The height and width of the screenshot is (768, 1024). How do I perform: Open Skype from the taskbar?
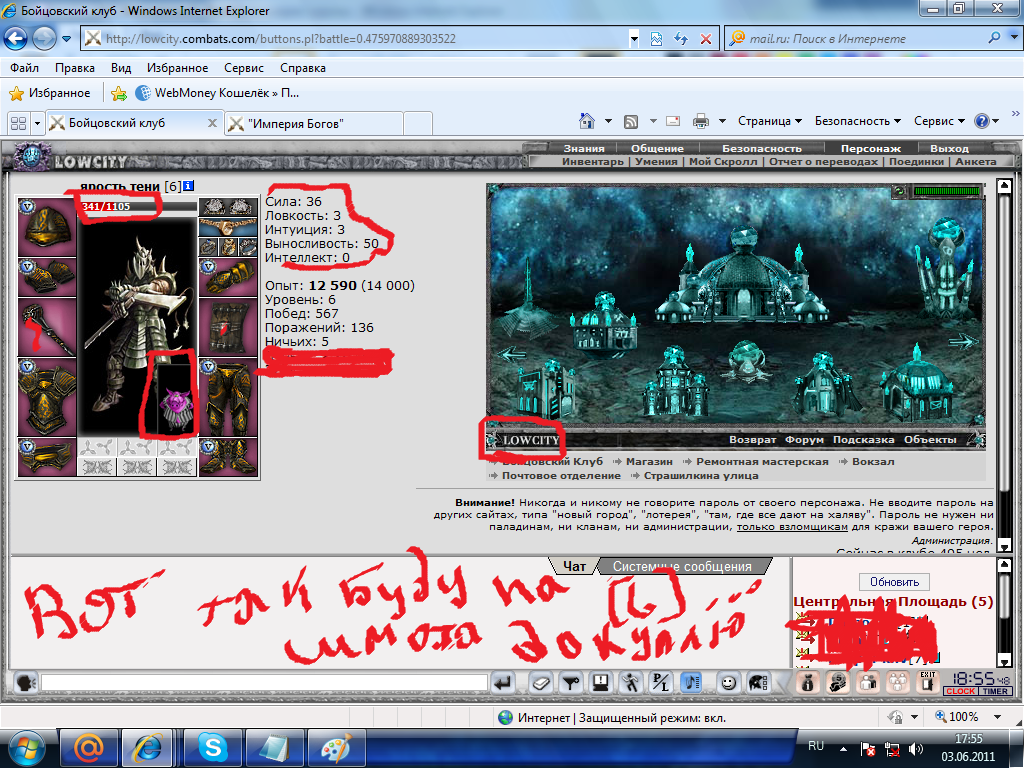tap(213, 748)
